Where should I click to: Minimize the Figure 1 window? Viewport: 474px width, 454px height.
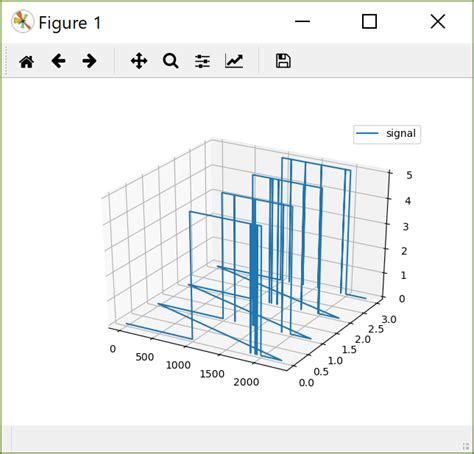(302, 22)
